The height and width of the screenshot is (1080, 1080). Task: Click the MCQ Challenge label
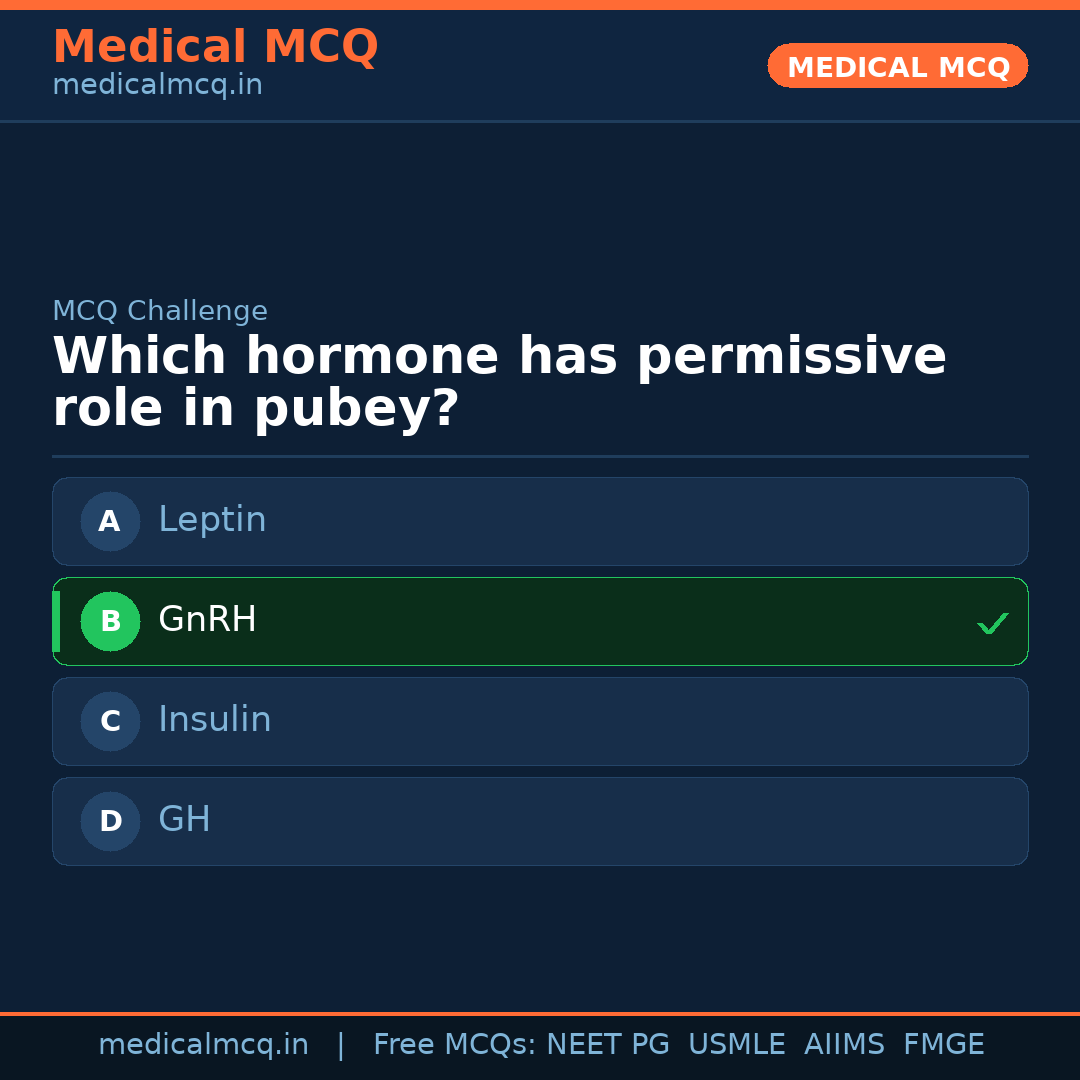coord(160,311)
